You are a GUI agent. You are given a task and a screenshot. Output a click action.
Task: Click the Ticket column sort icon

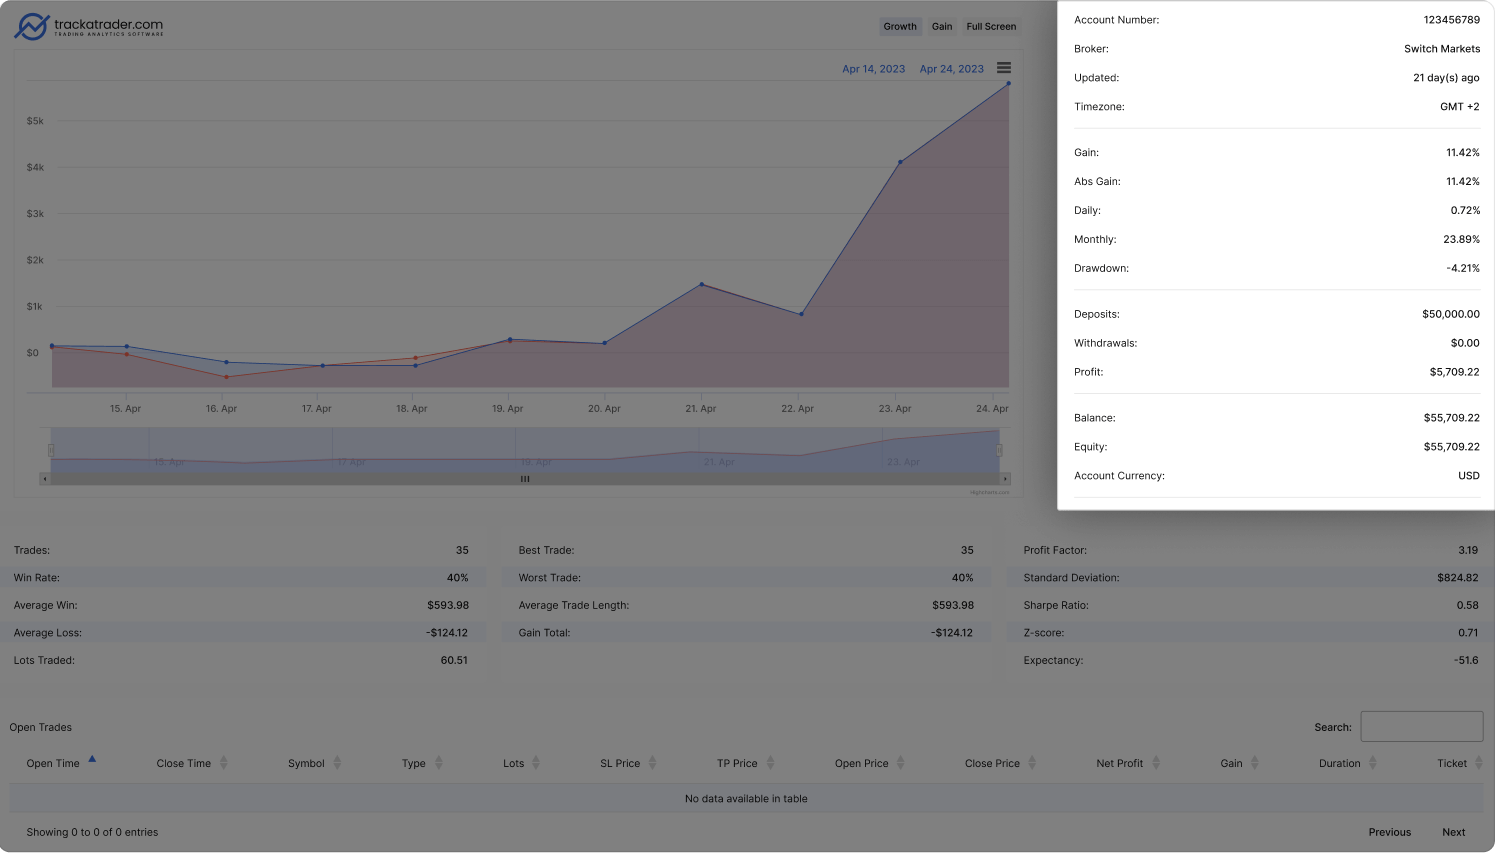click(x=1478, y=763)
